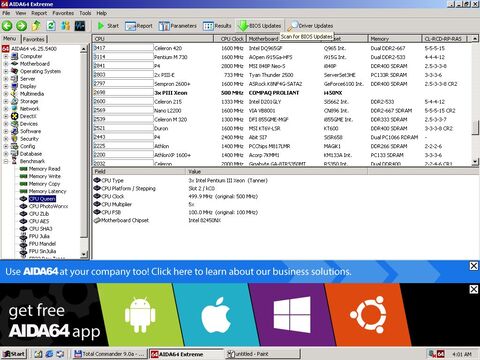Sort by the CPU Clock column header
This screenshot has width=480, height=360.
click(x=230, y=39)
